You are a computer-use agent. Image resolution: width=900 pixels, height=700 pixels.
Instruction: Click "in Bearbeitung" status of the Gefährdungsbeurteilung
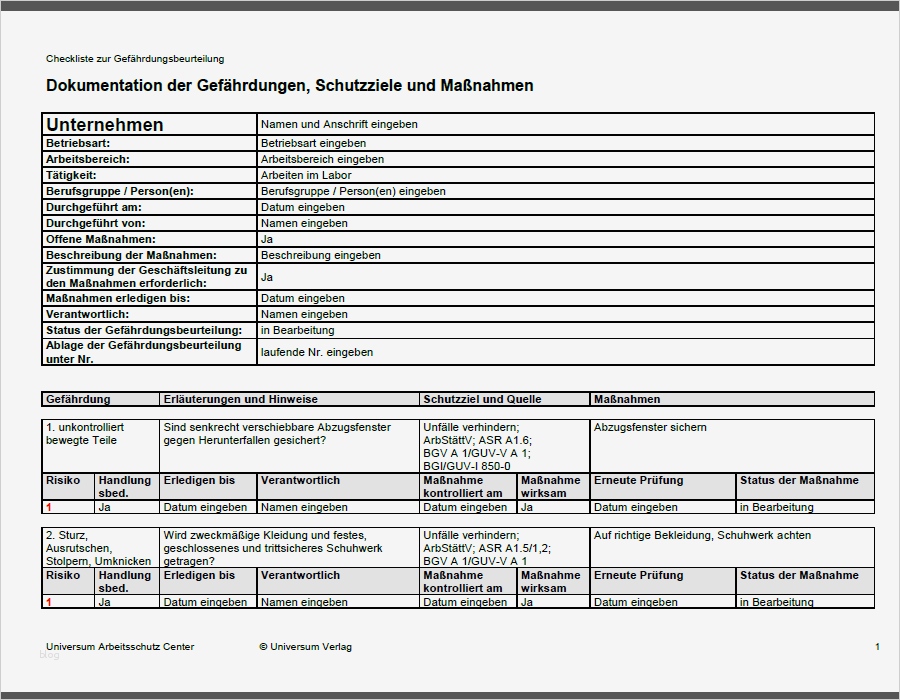coord(293,330)
